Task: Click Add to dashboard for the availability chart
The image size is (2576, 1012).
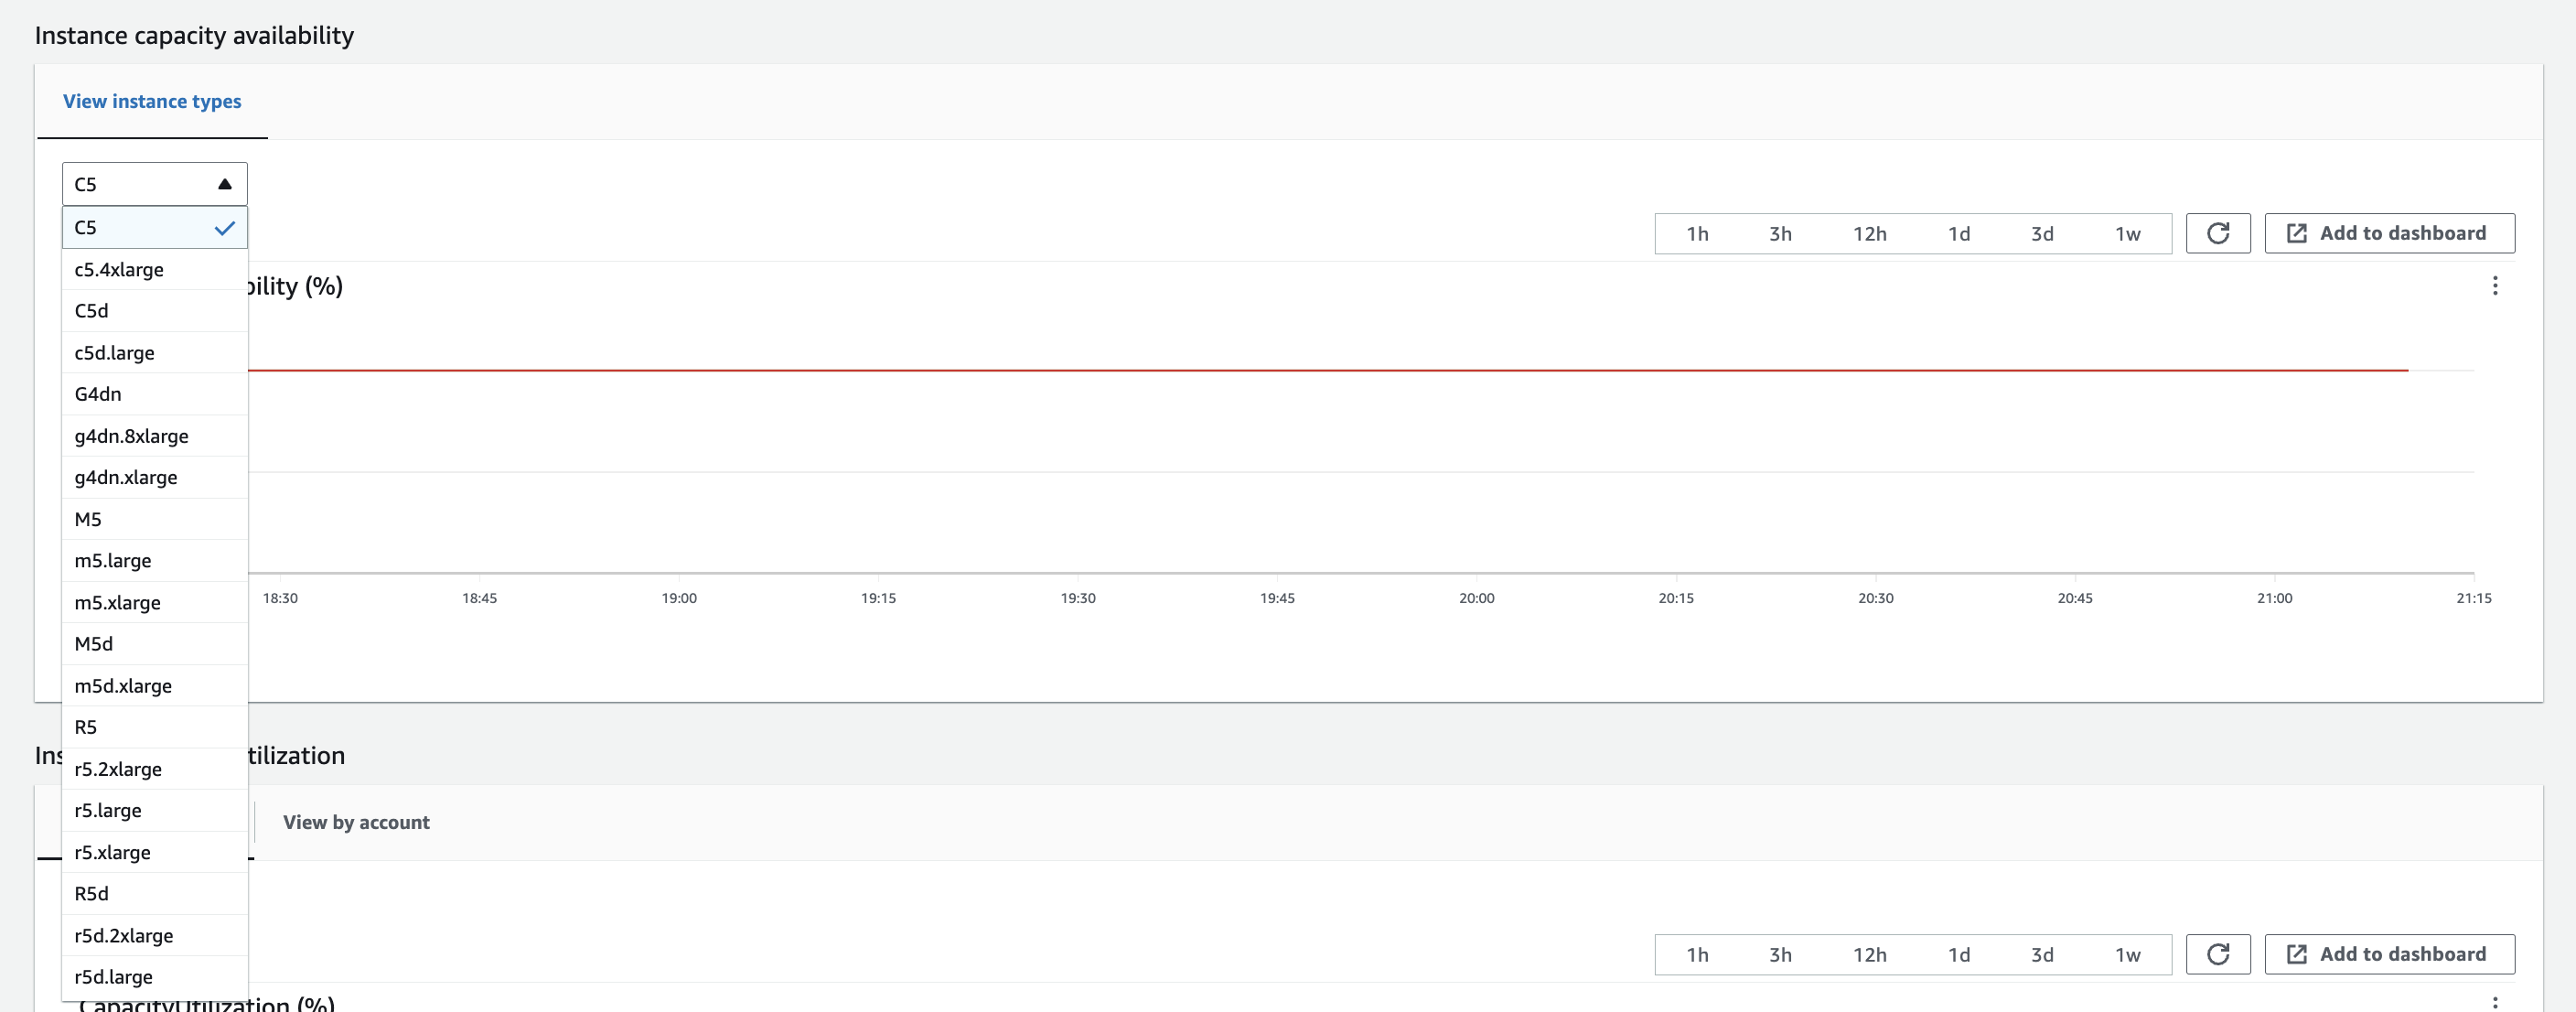Action: pyautogui.click(x=2389, y=233)
